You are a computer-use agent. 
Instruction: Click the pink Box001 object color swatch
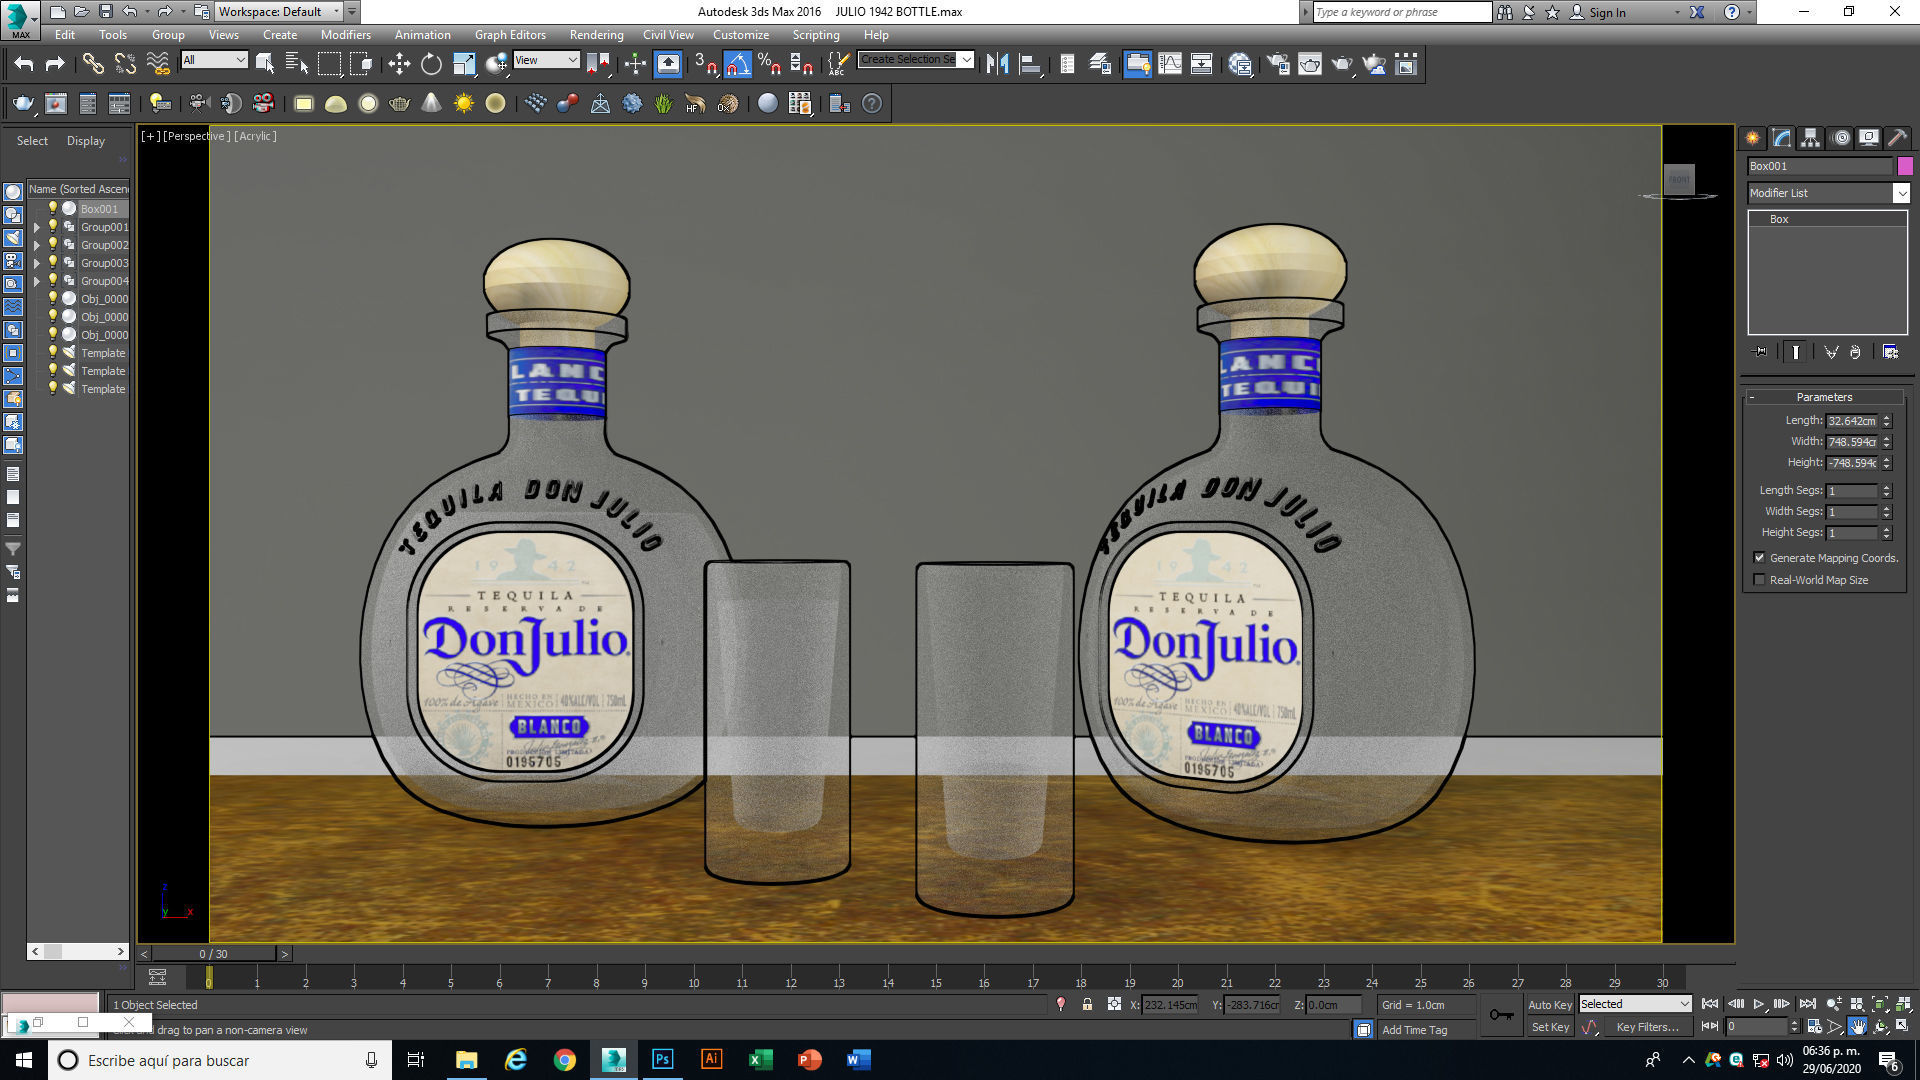[1905, 166]
